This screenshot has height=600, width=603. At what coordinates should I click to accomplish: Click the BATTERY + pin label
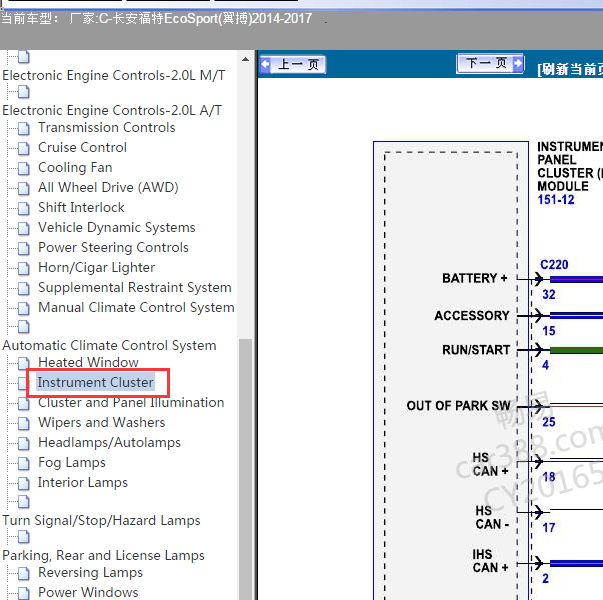(x=475, y=278)
